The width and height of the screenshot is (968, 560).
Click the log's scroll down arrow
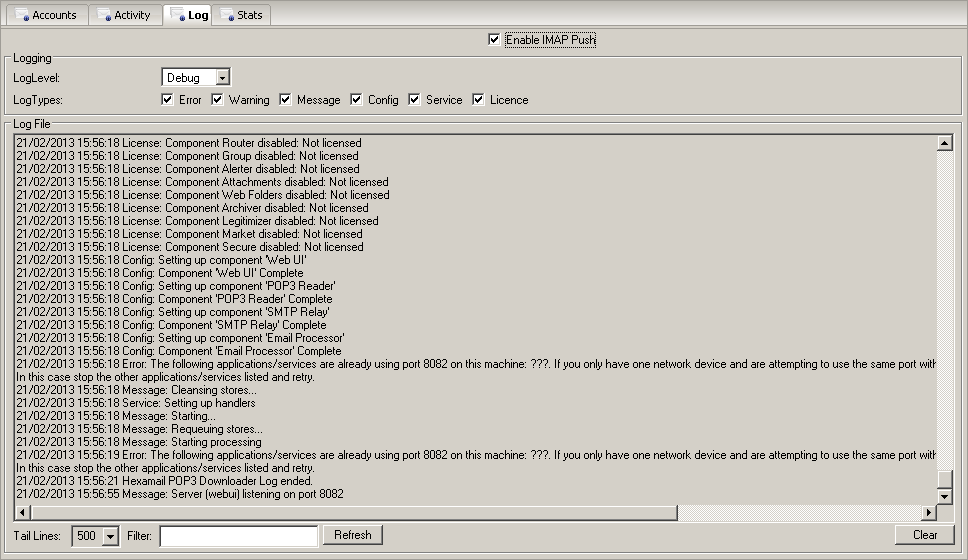coord(944,496)
